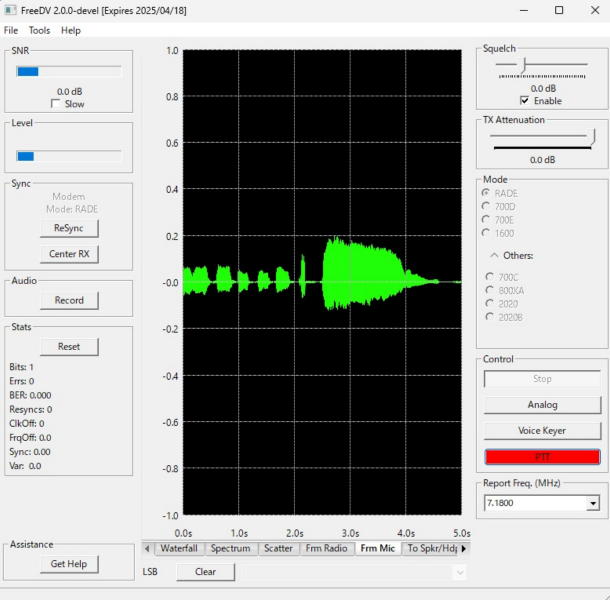610x600 pixels.
Task: Toggle the Squelch Enable checkbox
Action: (525, 101)
